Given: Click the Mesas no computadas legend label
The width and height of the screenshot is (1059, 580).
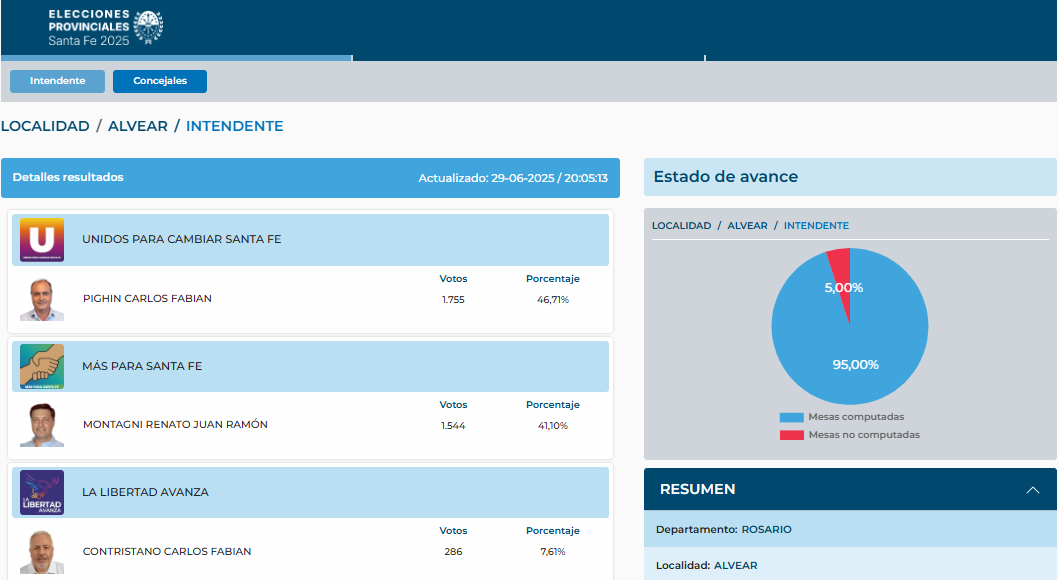Looking at the screenshot, I should click(864, 435).
